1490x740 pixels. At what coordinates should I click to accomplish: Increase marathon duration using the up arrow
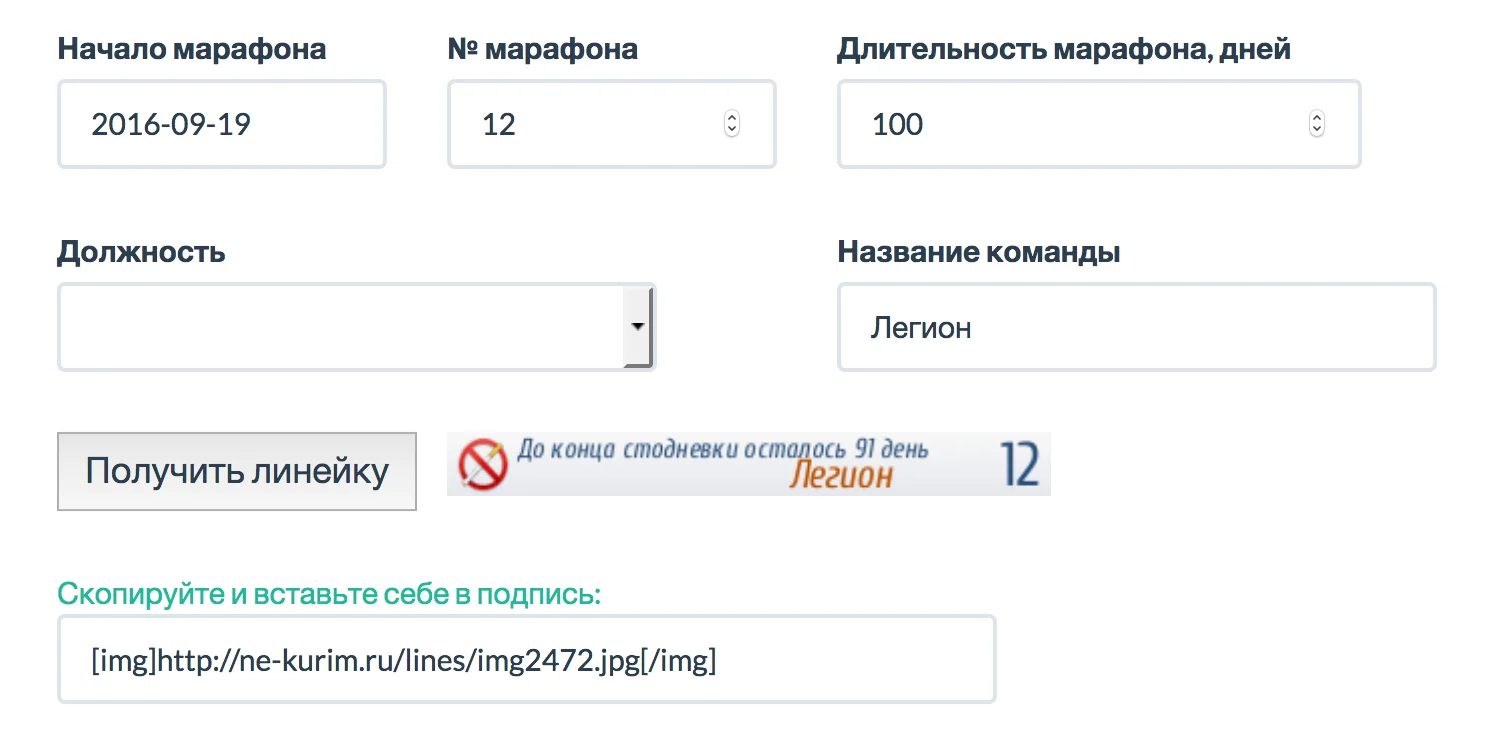tap(1316, 118)
